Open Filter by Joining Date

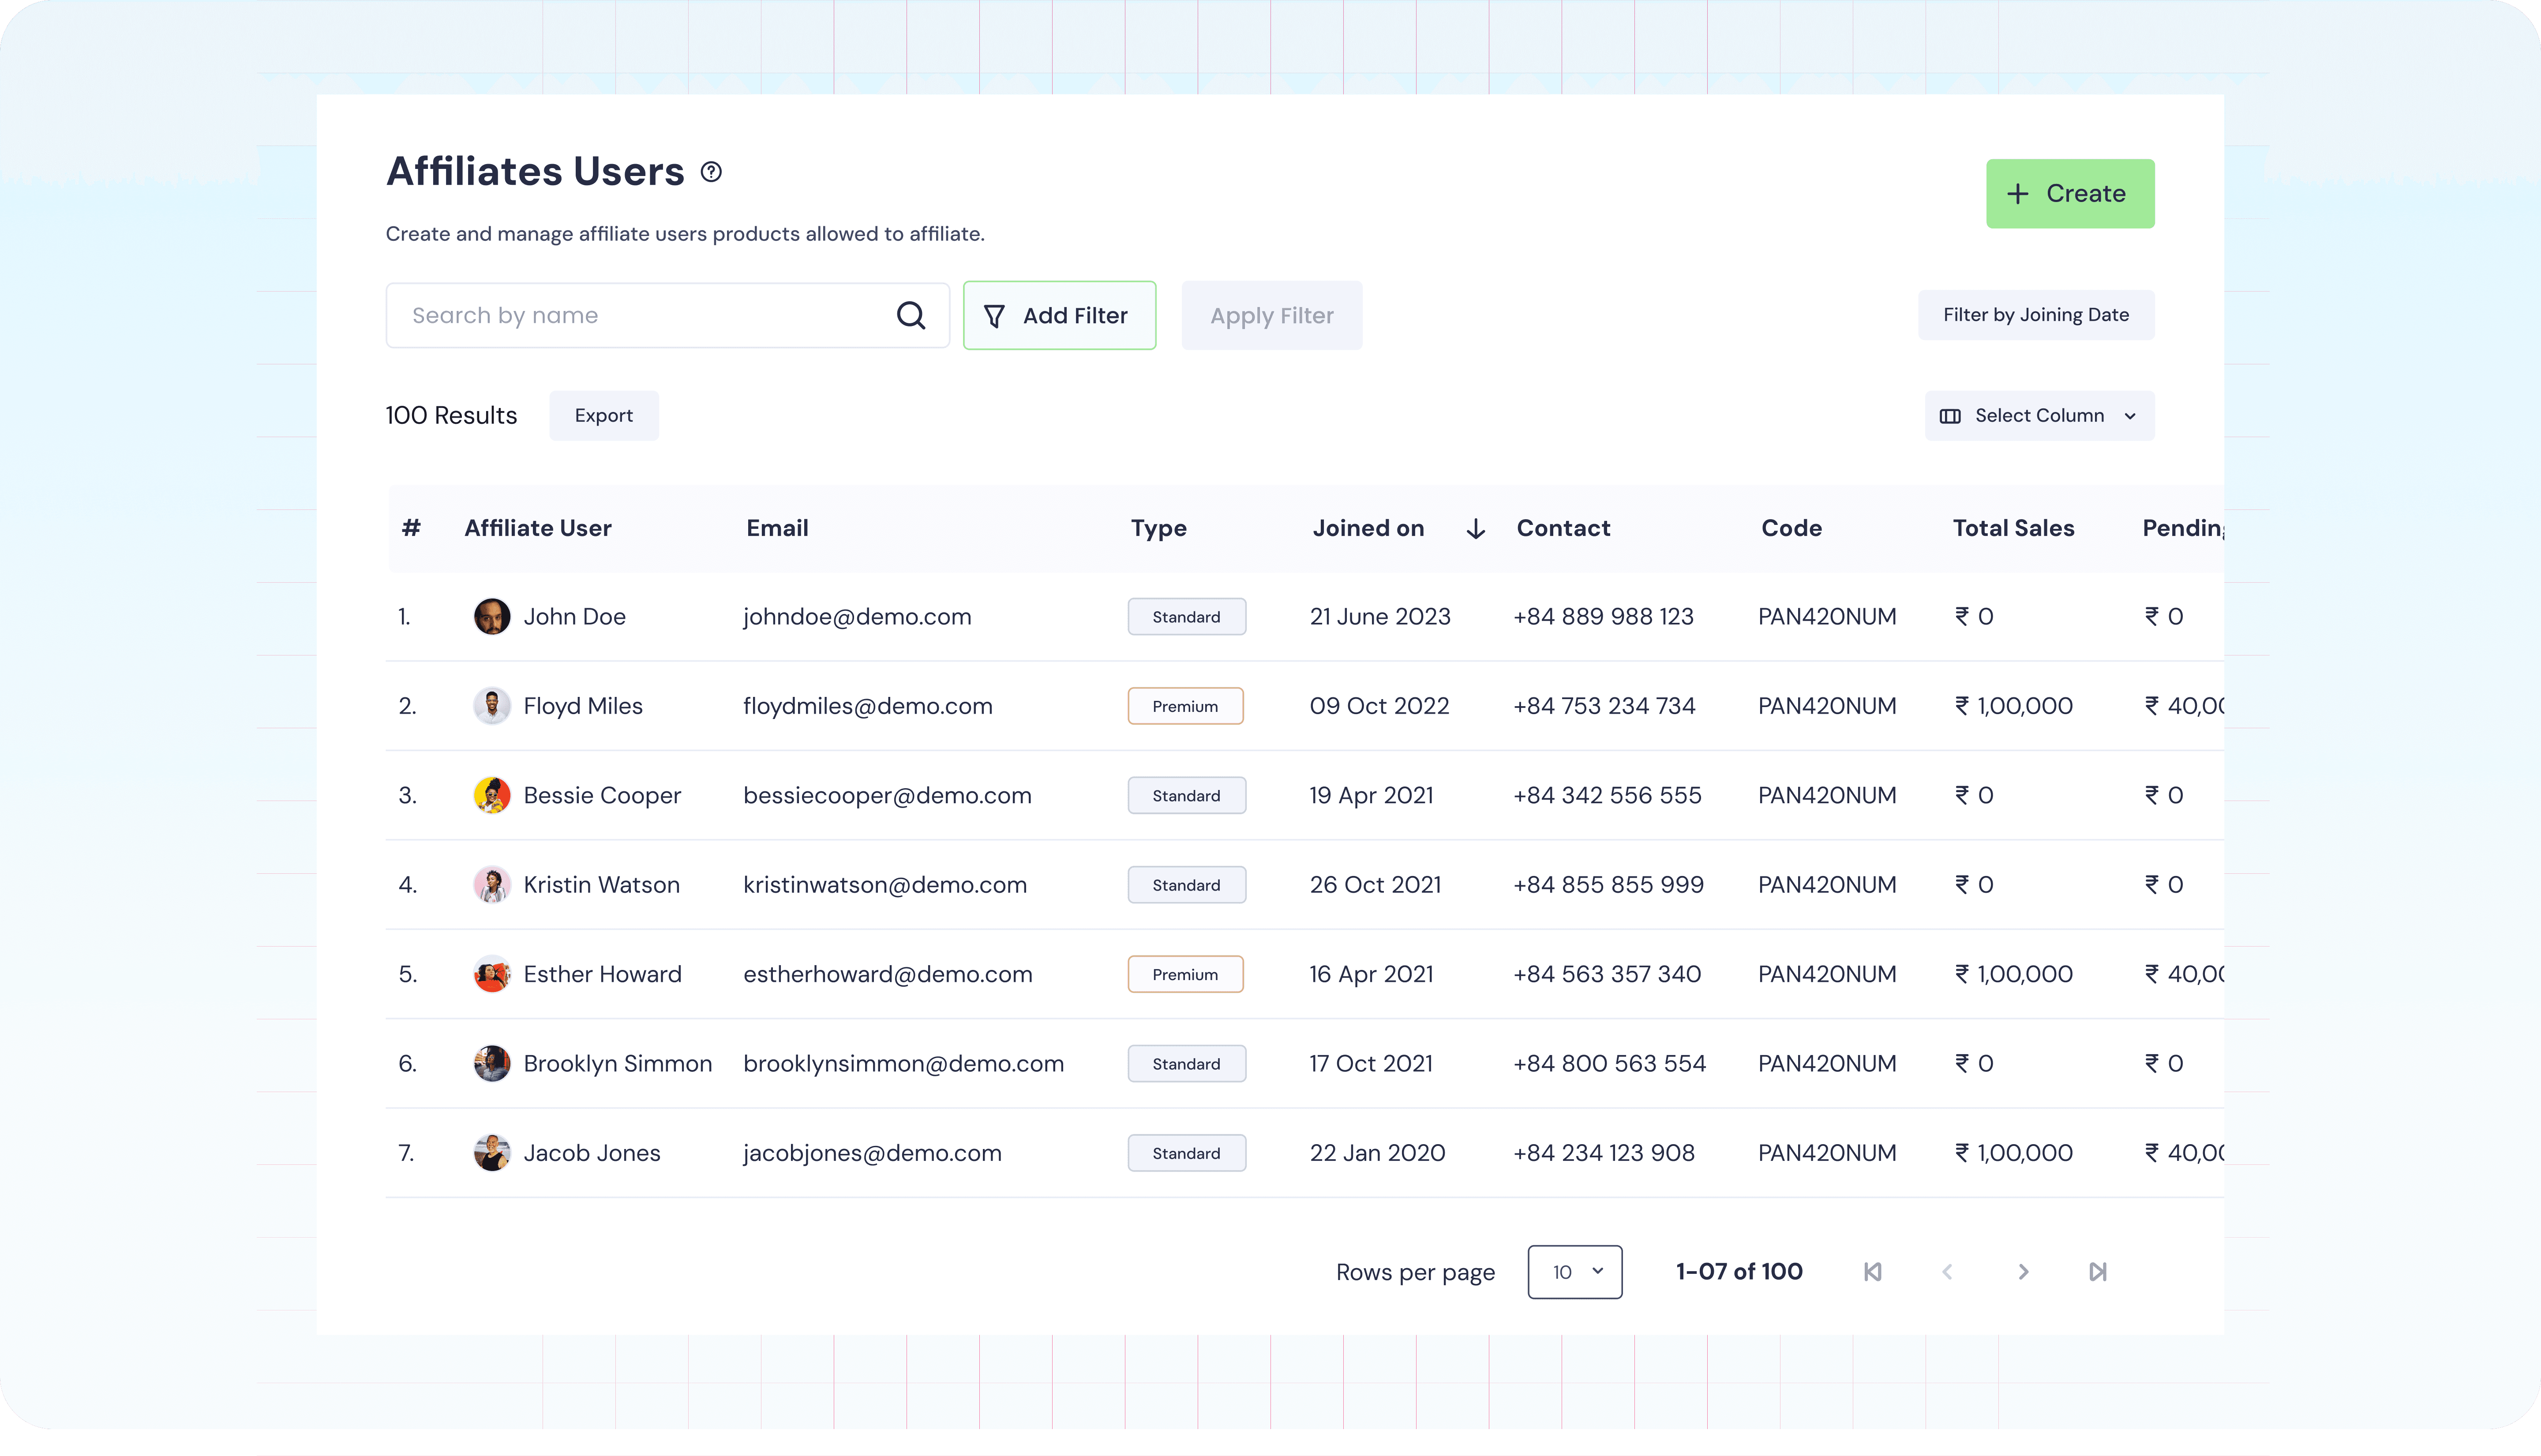pyautogui.click(x=2035, y=315)
